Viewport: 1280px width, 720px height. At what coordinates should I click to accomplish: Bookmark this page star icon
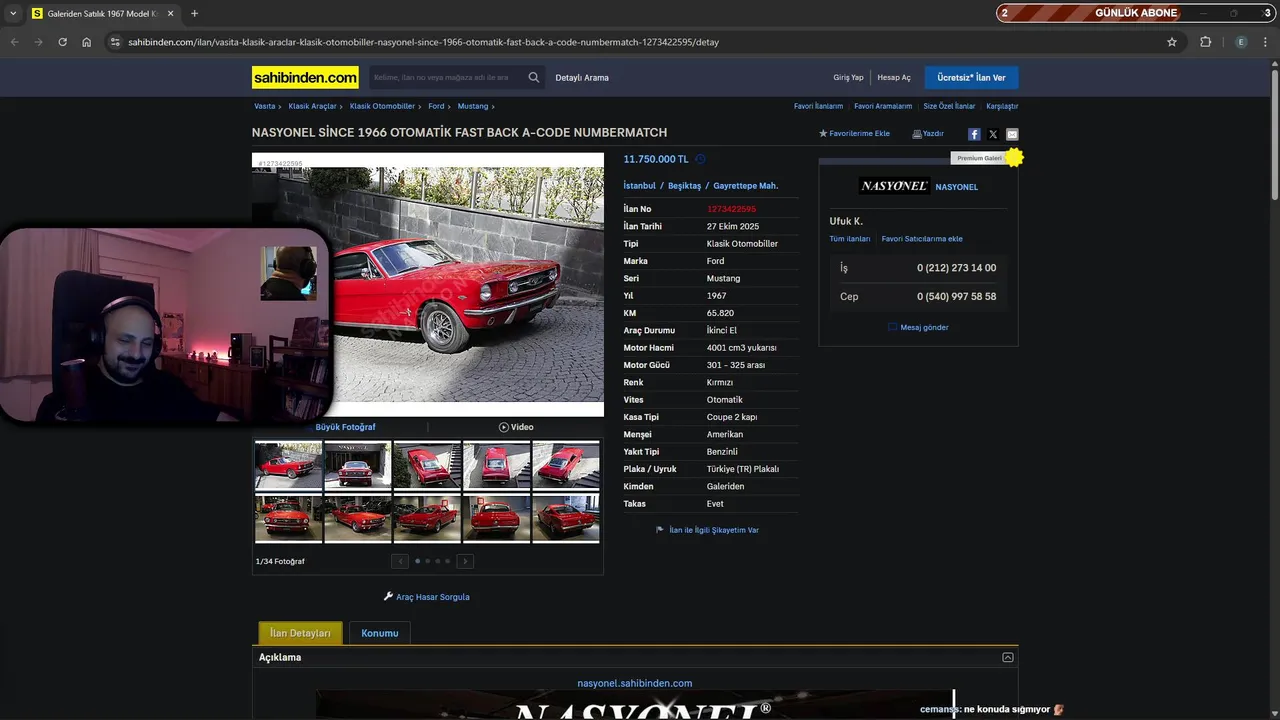pyautogui.click(x=1172, y=42)
